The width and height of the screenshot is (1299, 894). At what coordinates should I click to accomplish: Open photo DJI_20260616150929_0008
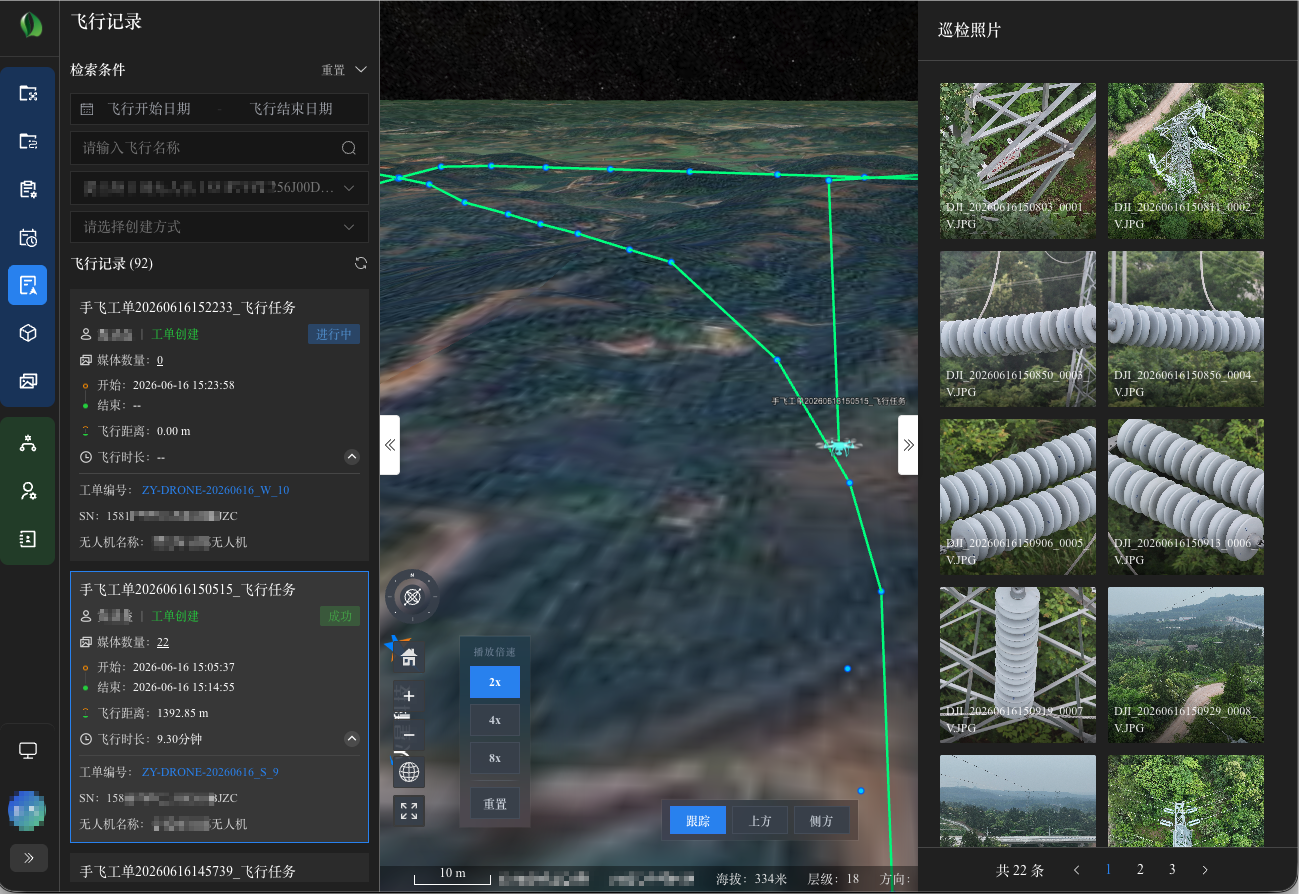1186,665
